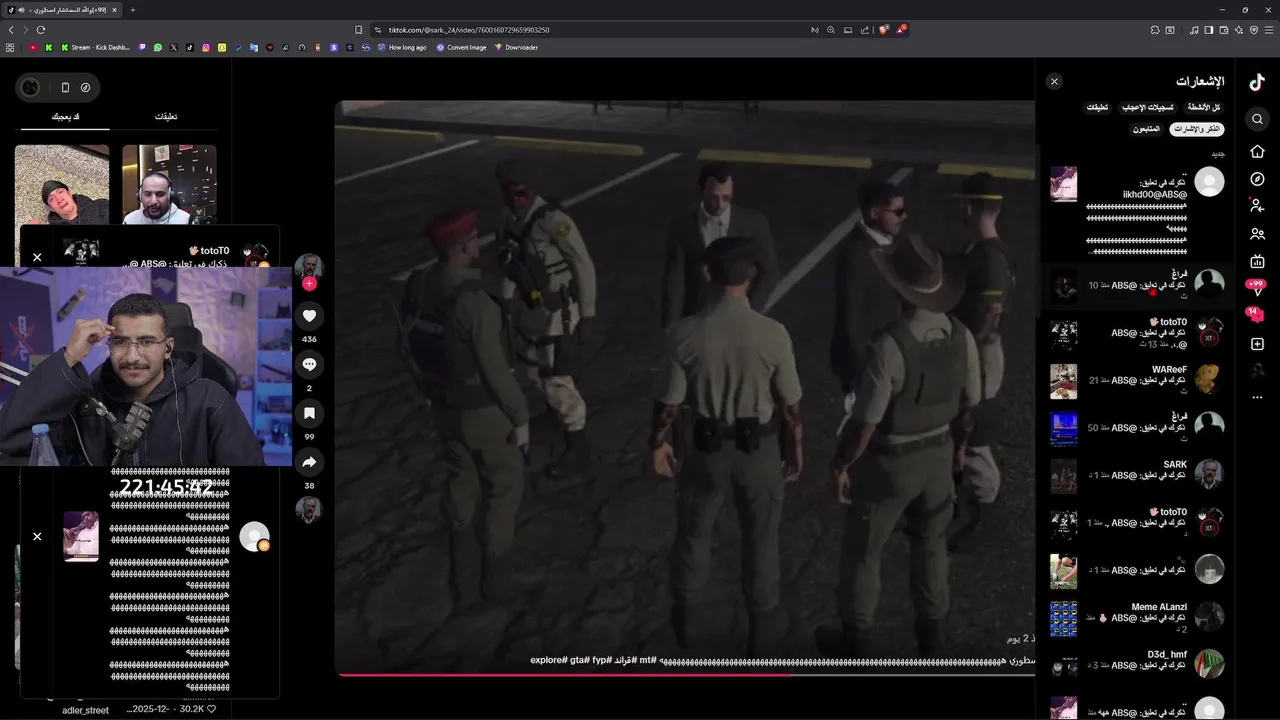Like the video with the heart icon
Viewport: 1280px width, 720px height.
(309, 316)
